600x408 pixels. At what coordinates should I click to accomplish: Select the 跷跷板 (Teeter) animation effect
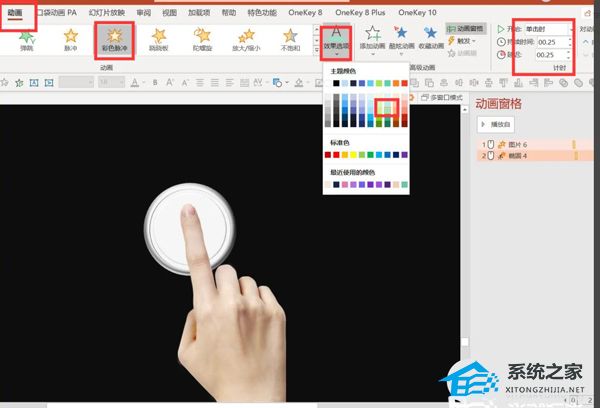tap(158, 41)
